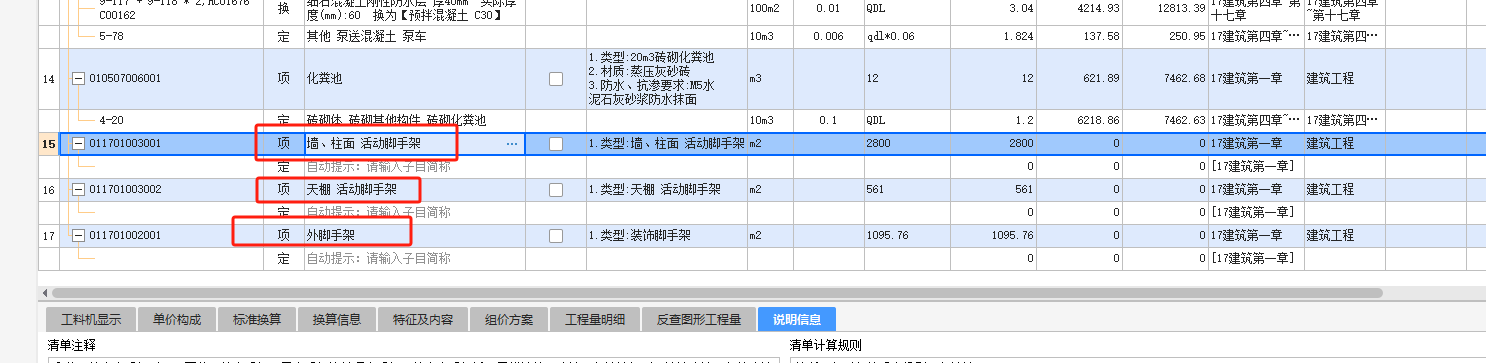Screen dimensions: 1486x363
Task: Click the horizontal scrollbar left arrow
Action: (x=44, y=293)
